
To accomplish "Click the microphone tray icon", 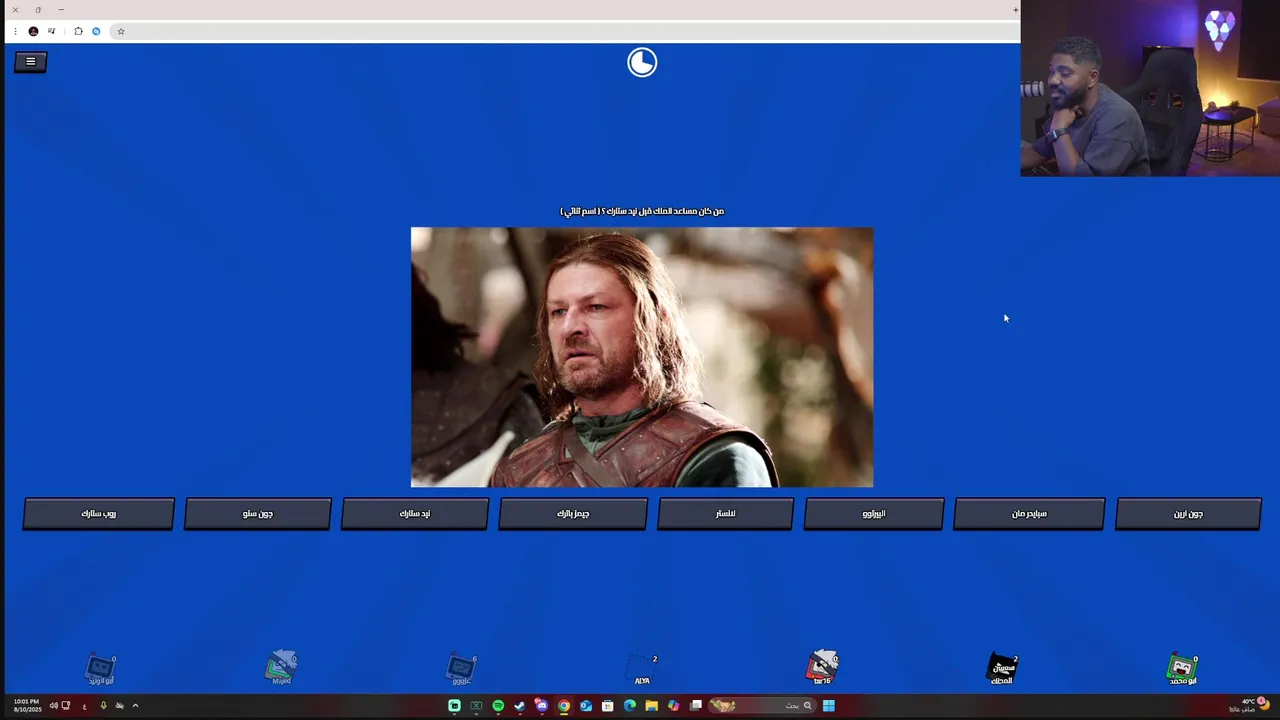I will [x=103, y=706].
